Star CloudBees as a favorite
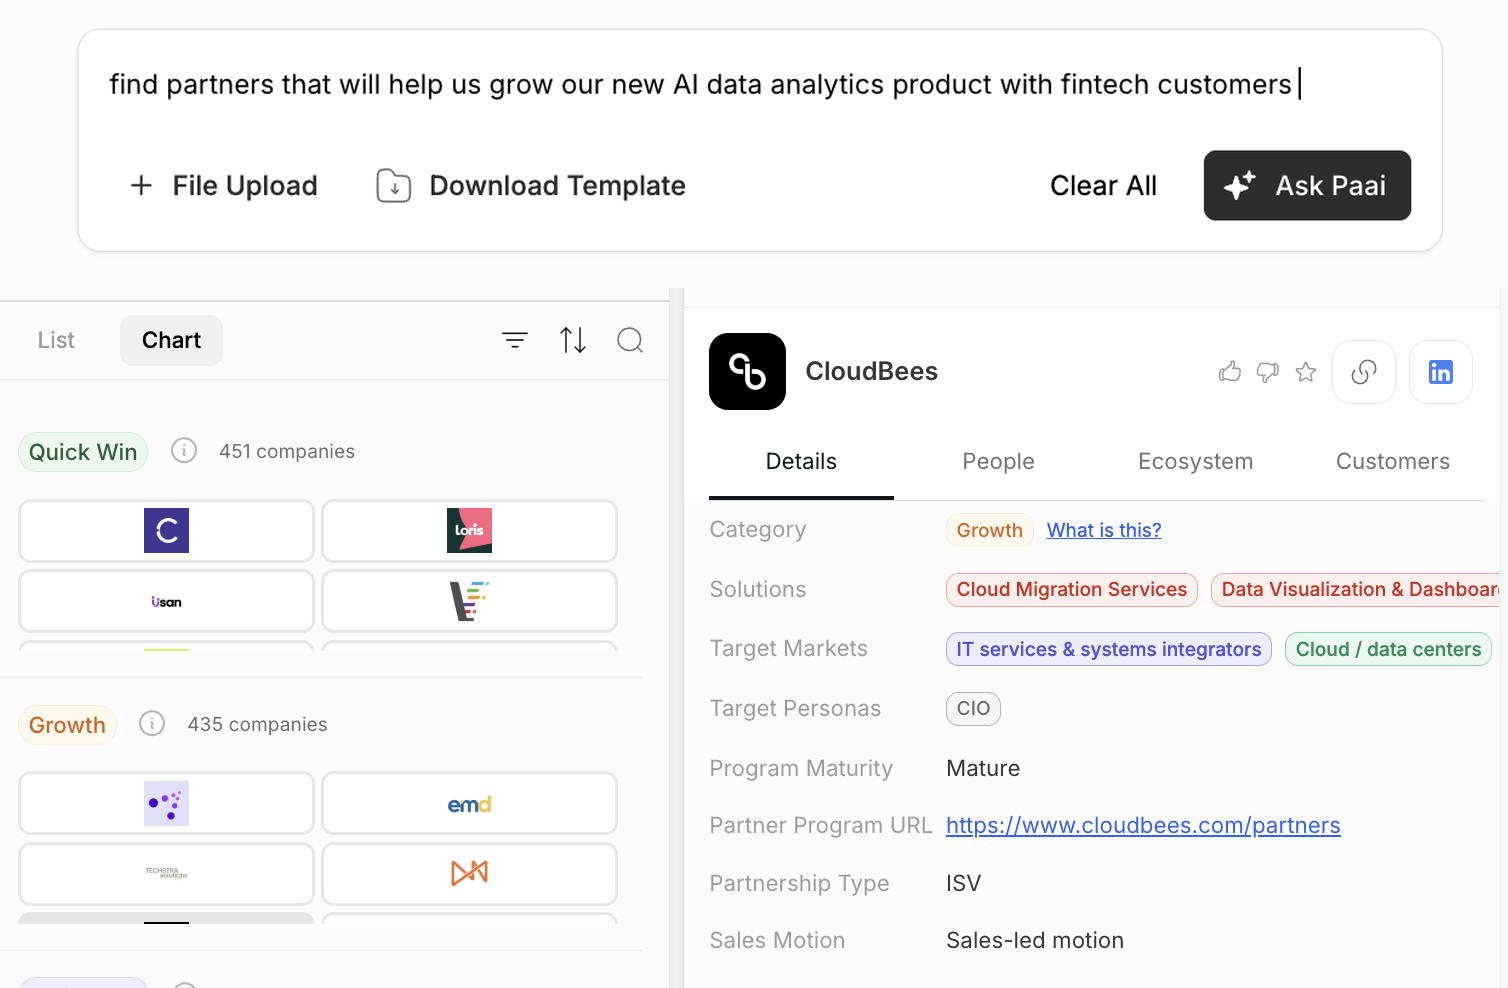 coord(1306,372)
